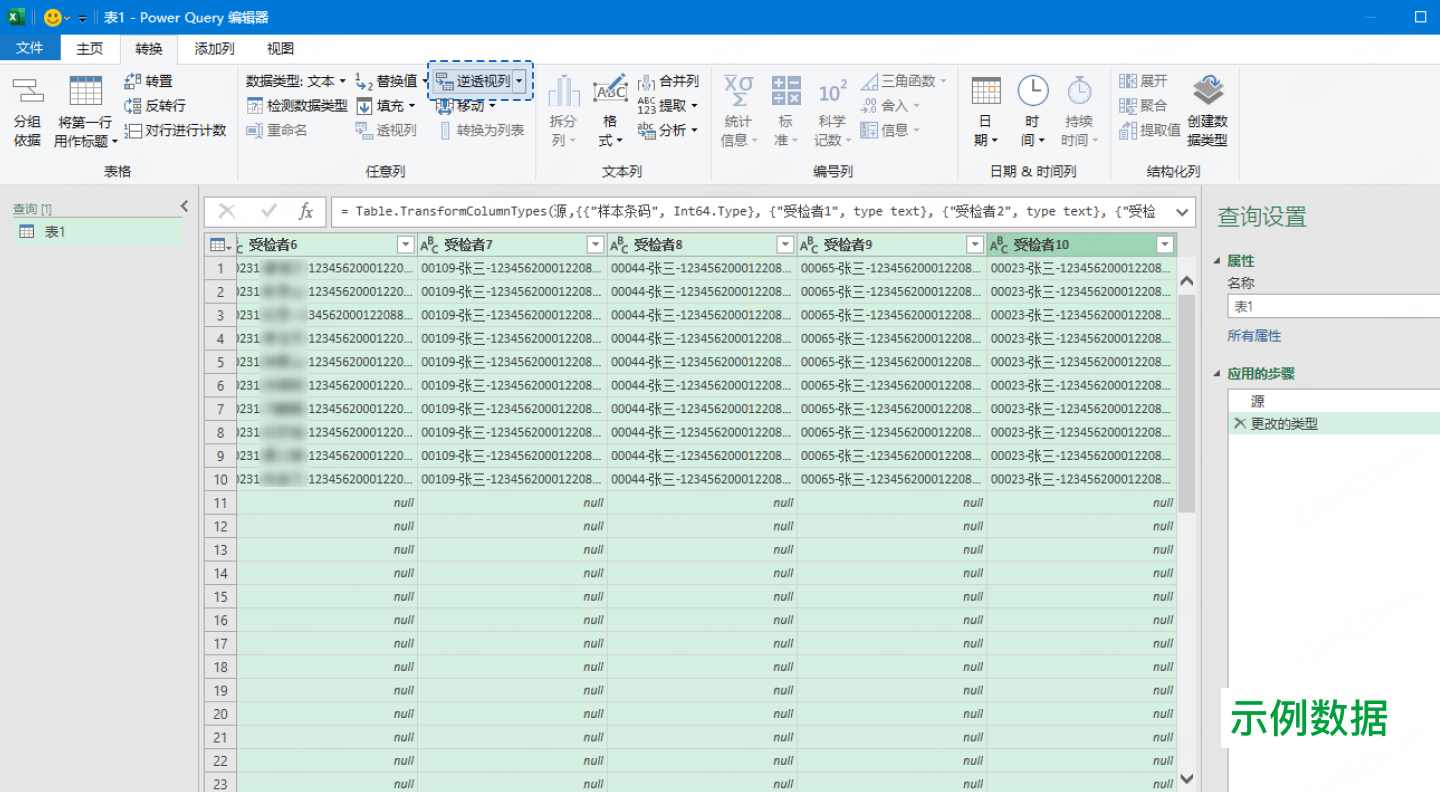Open the 拆分列 (Split Column) tool
The height and width of the screenshot is (792, 1440).
[563, 110]
